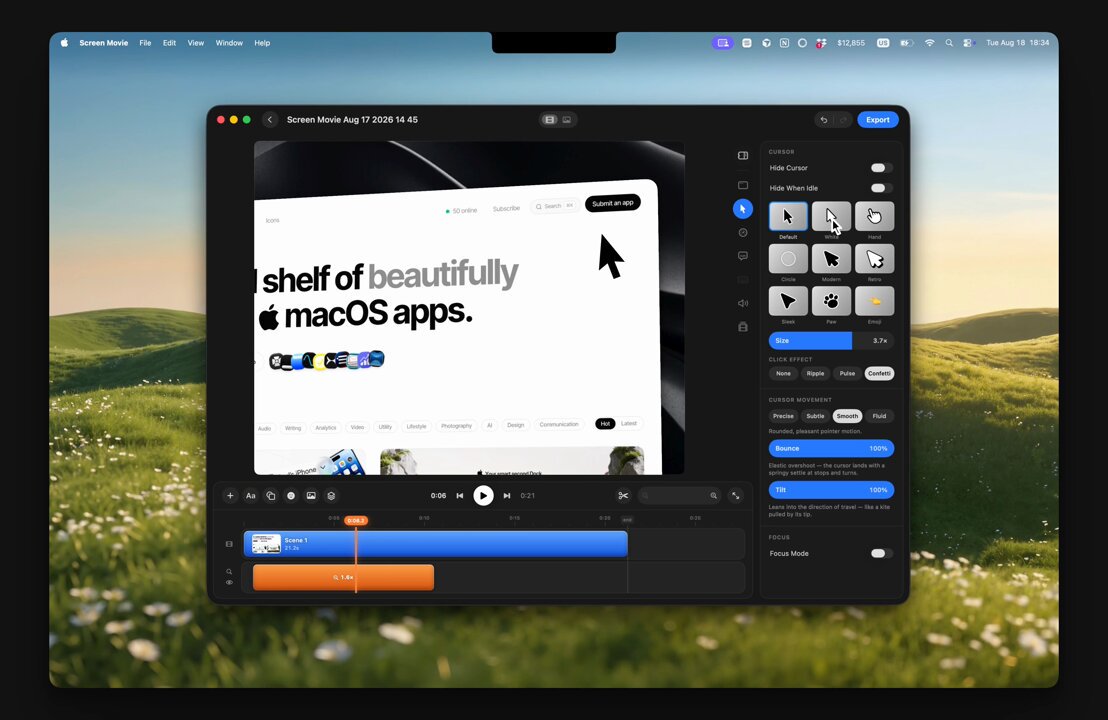The image size is (1108, 720).
Task: Add a text overlay with Aa tool
Action: (x=250, y=496)
